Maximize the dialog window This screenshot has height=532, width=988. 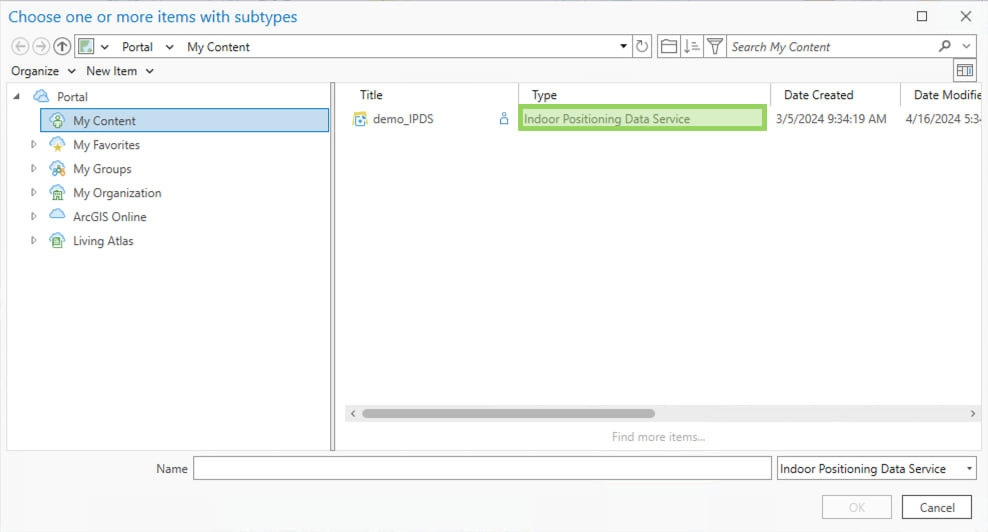pyautogui.click(x=922, y=16)
